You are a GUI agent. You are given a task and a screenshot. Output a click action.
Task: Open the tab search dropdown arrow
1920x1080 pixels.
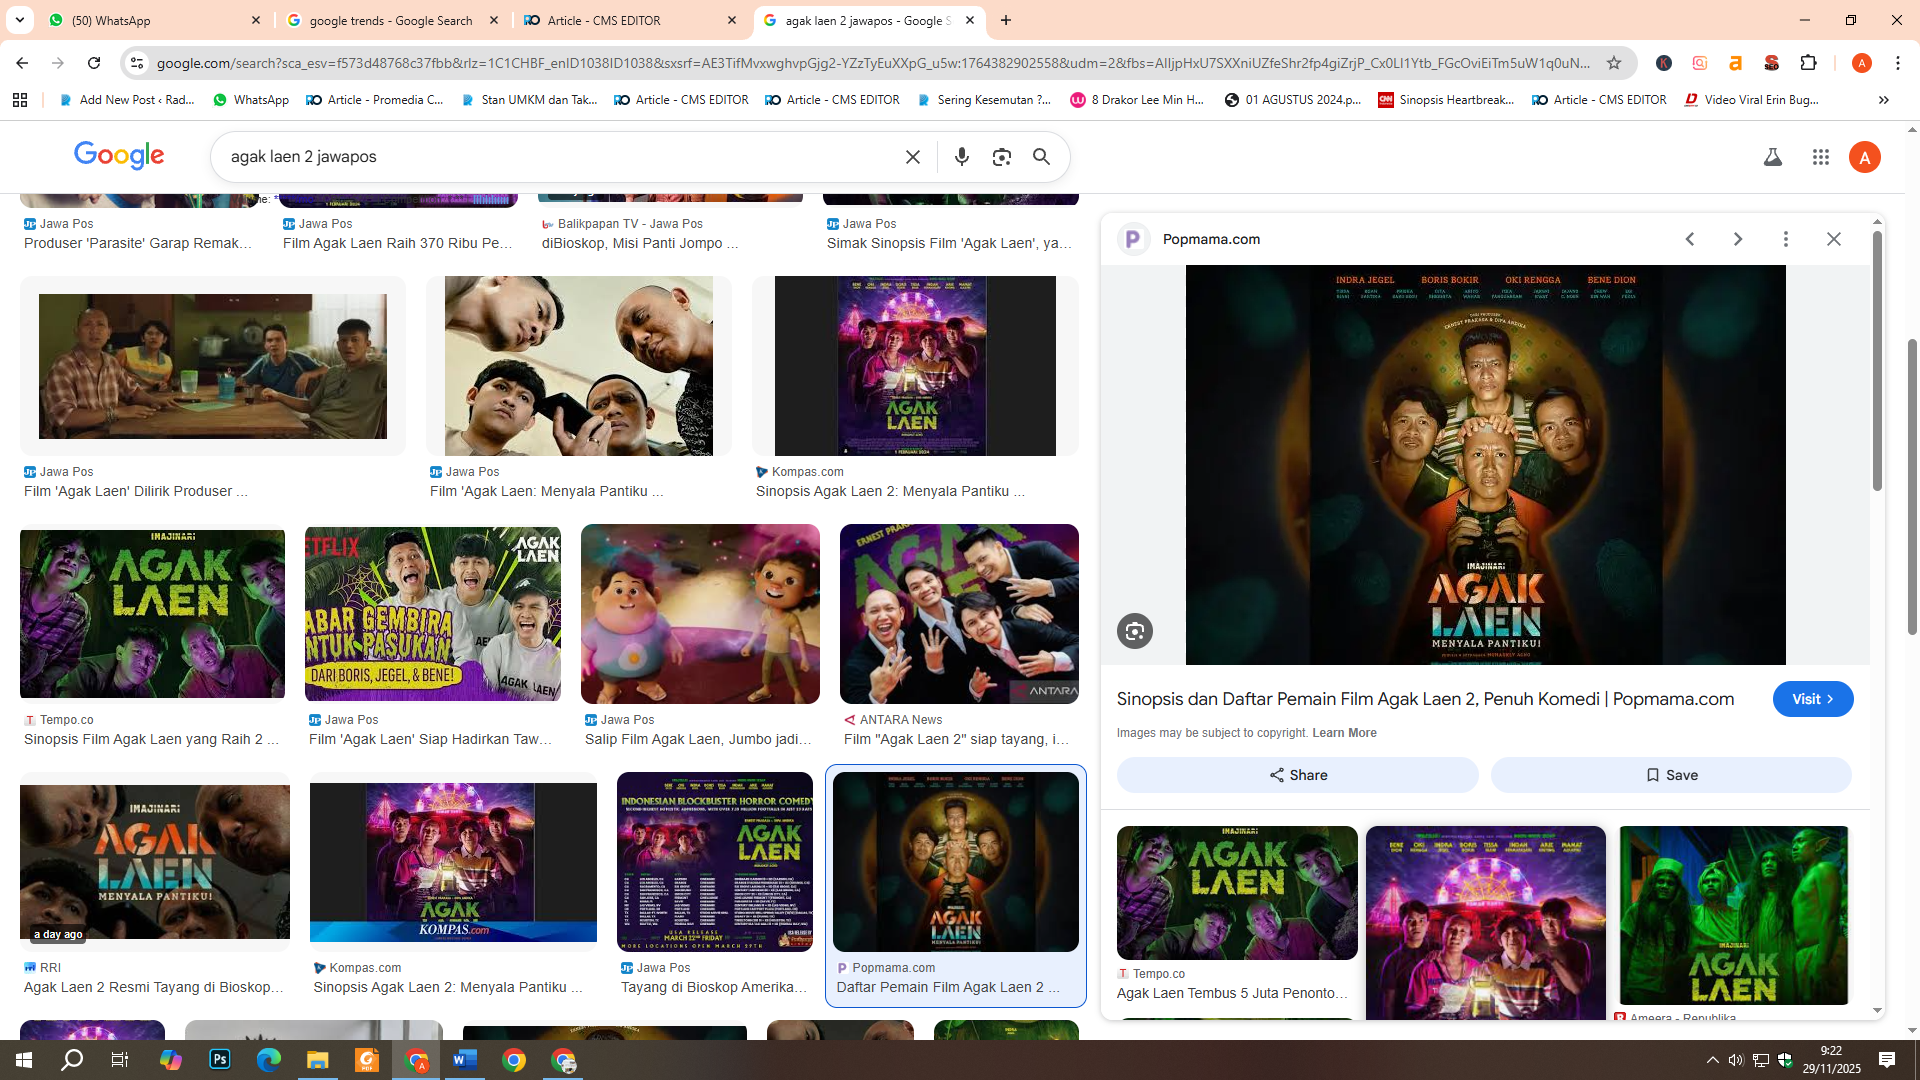20,20
